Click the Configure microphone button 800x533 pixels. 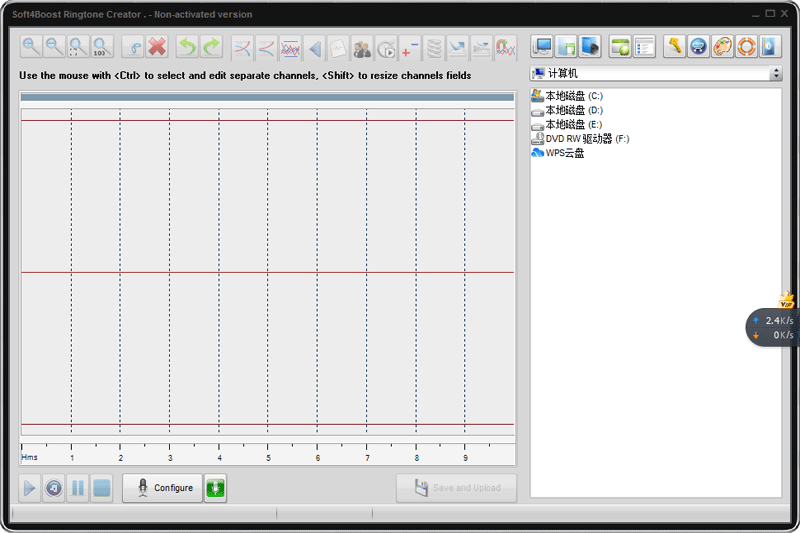click(162, 488)
